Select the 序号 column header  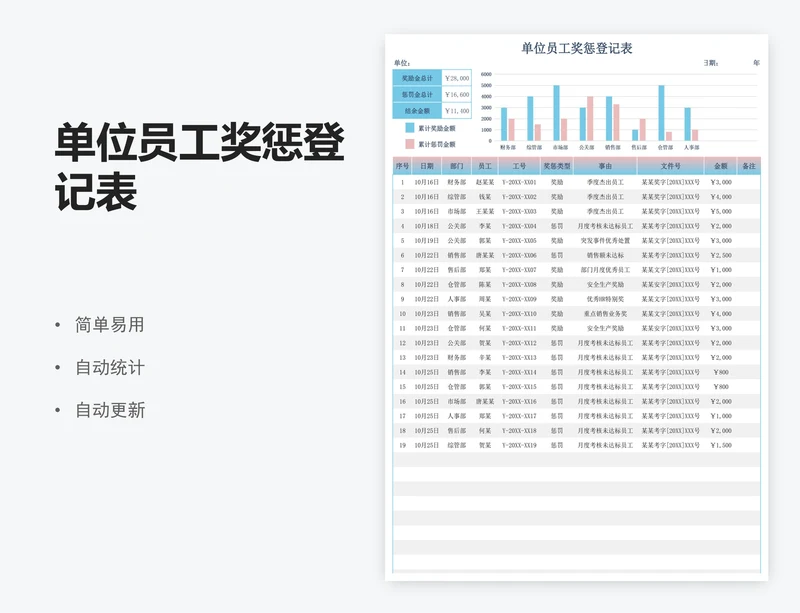(x=402, y=166)
